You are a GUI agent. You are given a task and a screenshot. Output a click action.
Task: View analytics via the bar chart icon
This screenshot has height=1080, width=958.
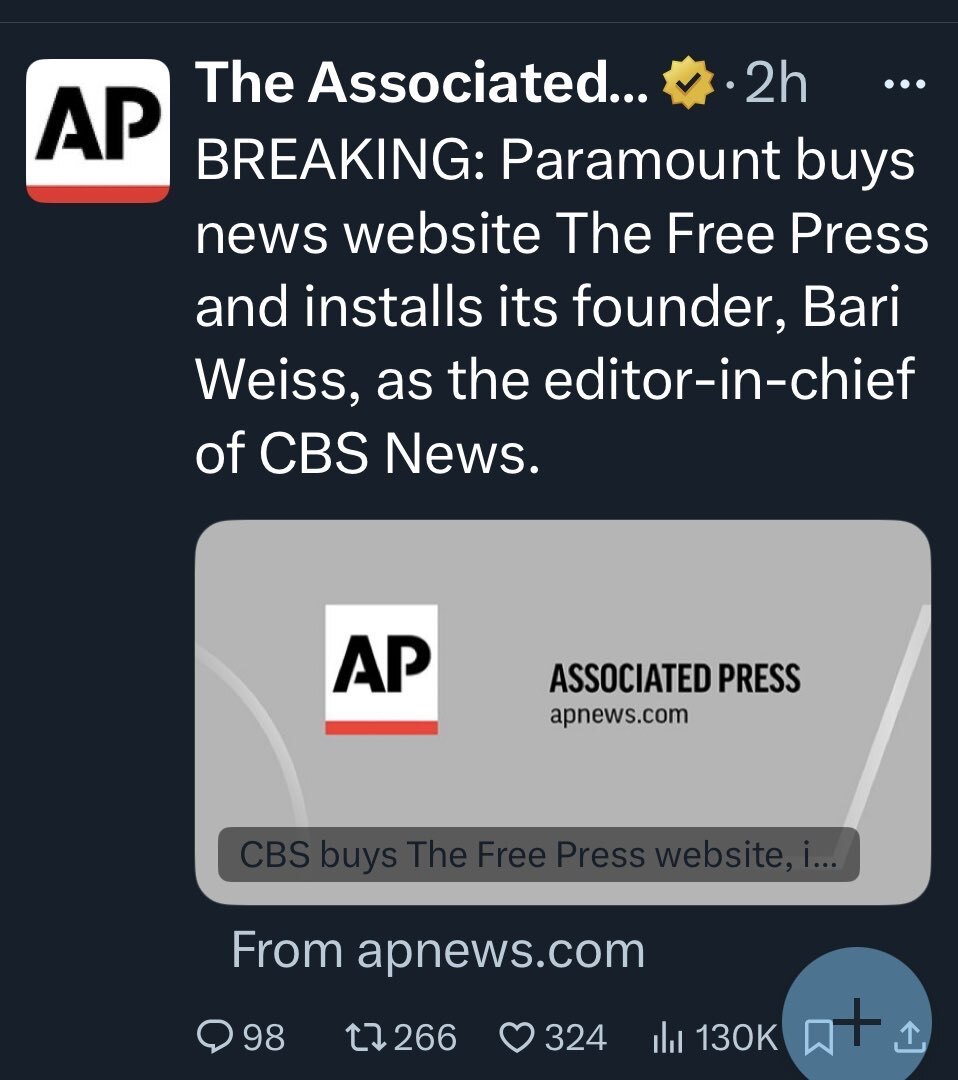(x=667, y=1037)
